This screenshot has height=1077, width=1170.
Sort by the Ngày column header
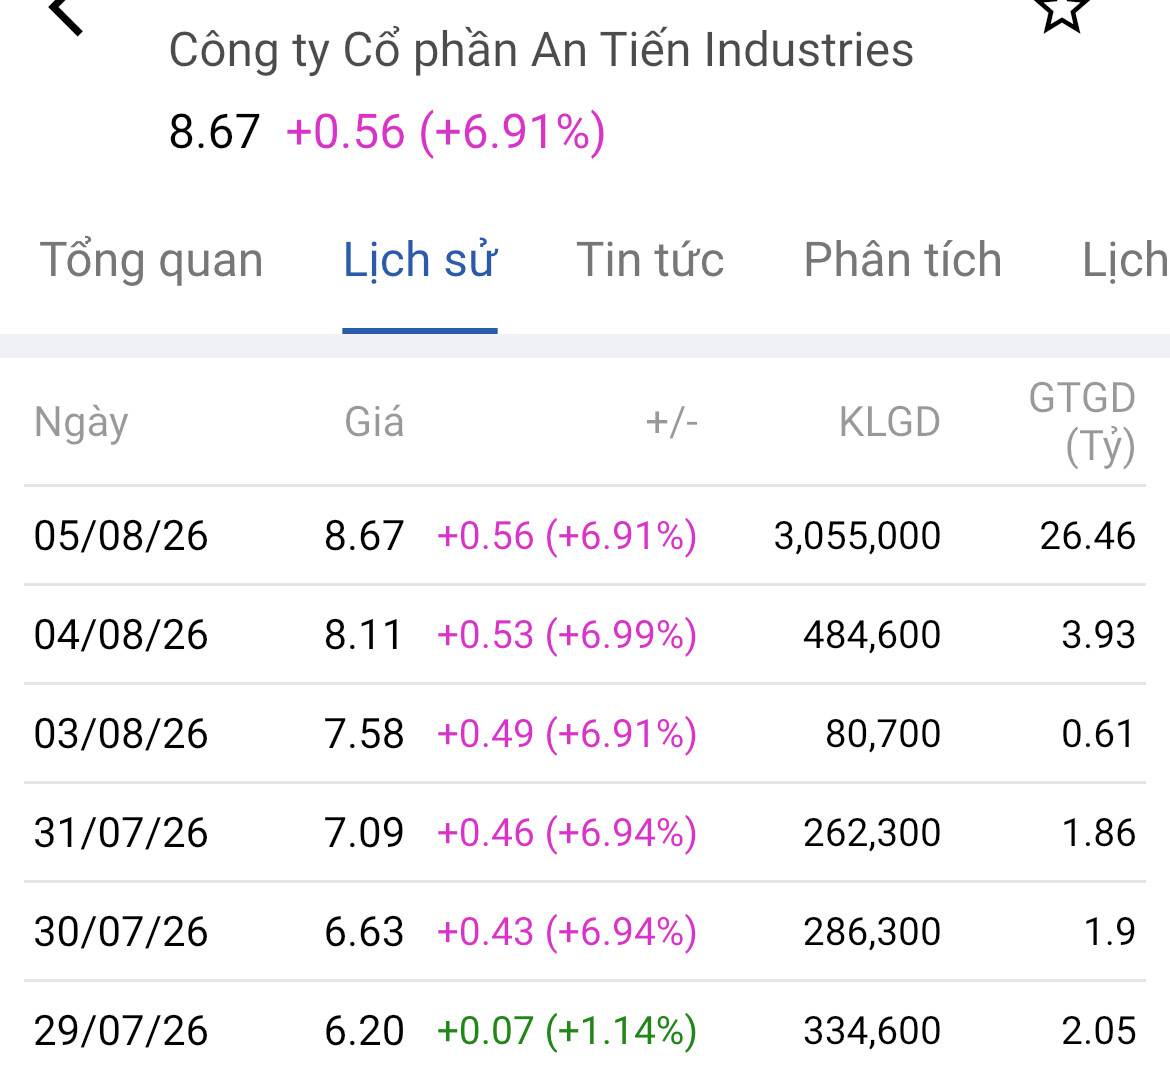81,422
